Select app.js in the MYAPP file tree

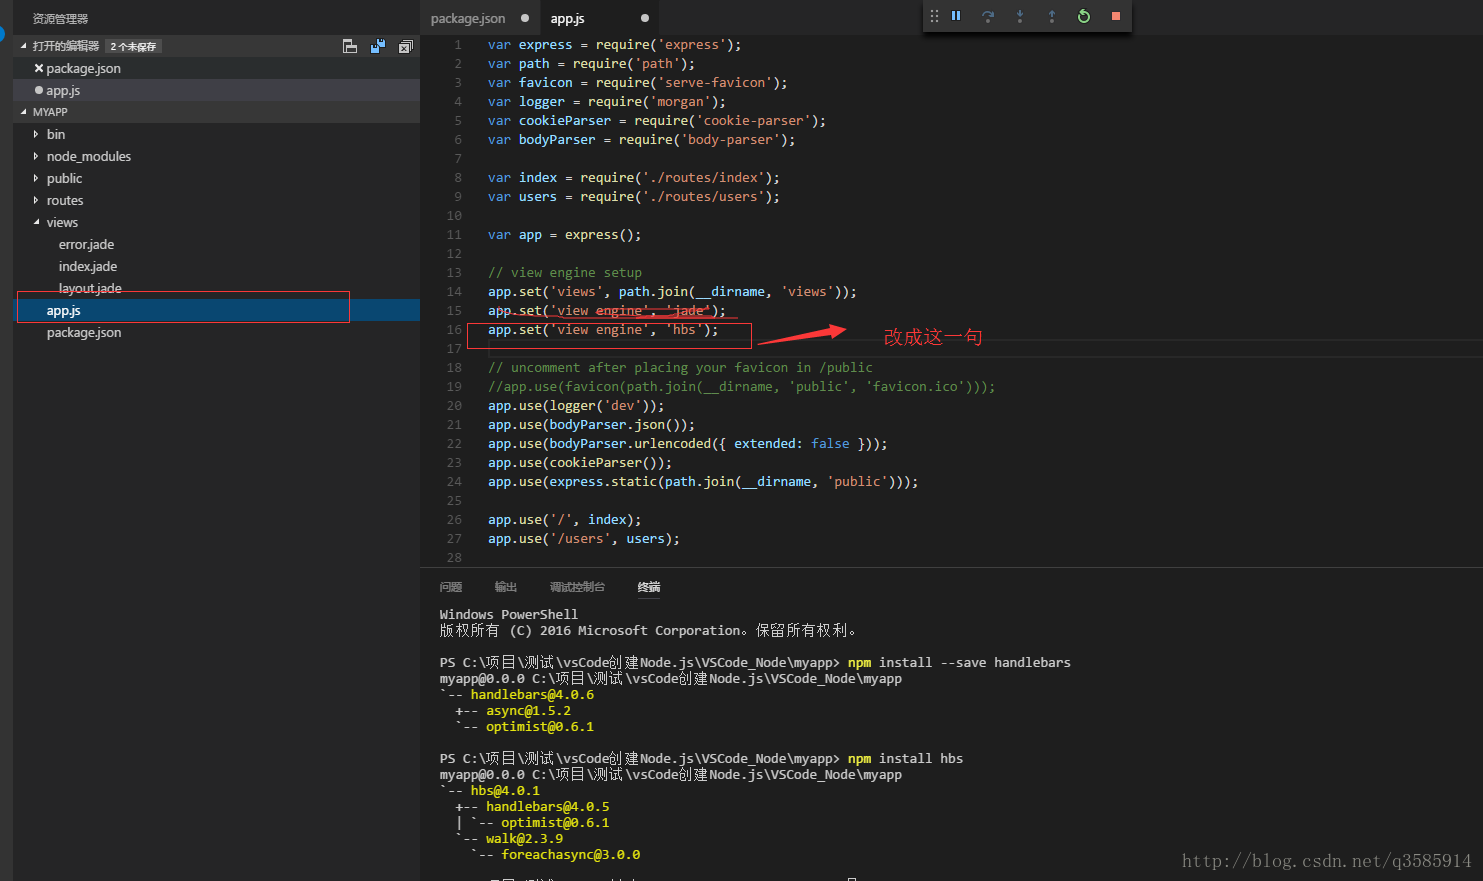pos(216,310)
